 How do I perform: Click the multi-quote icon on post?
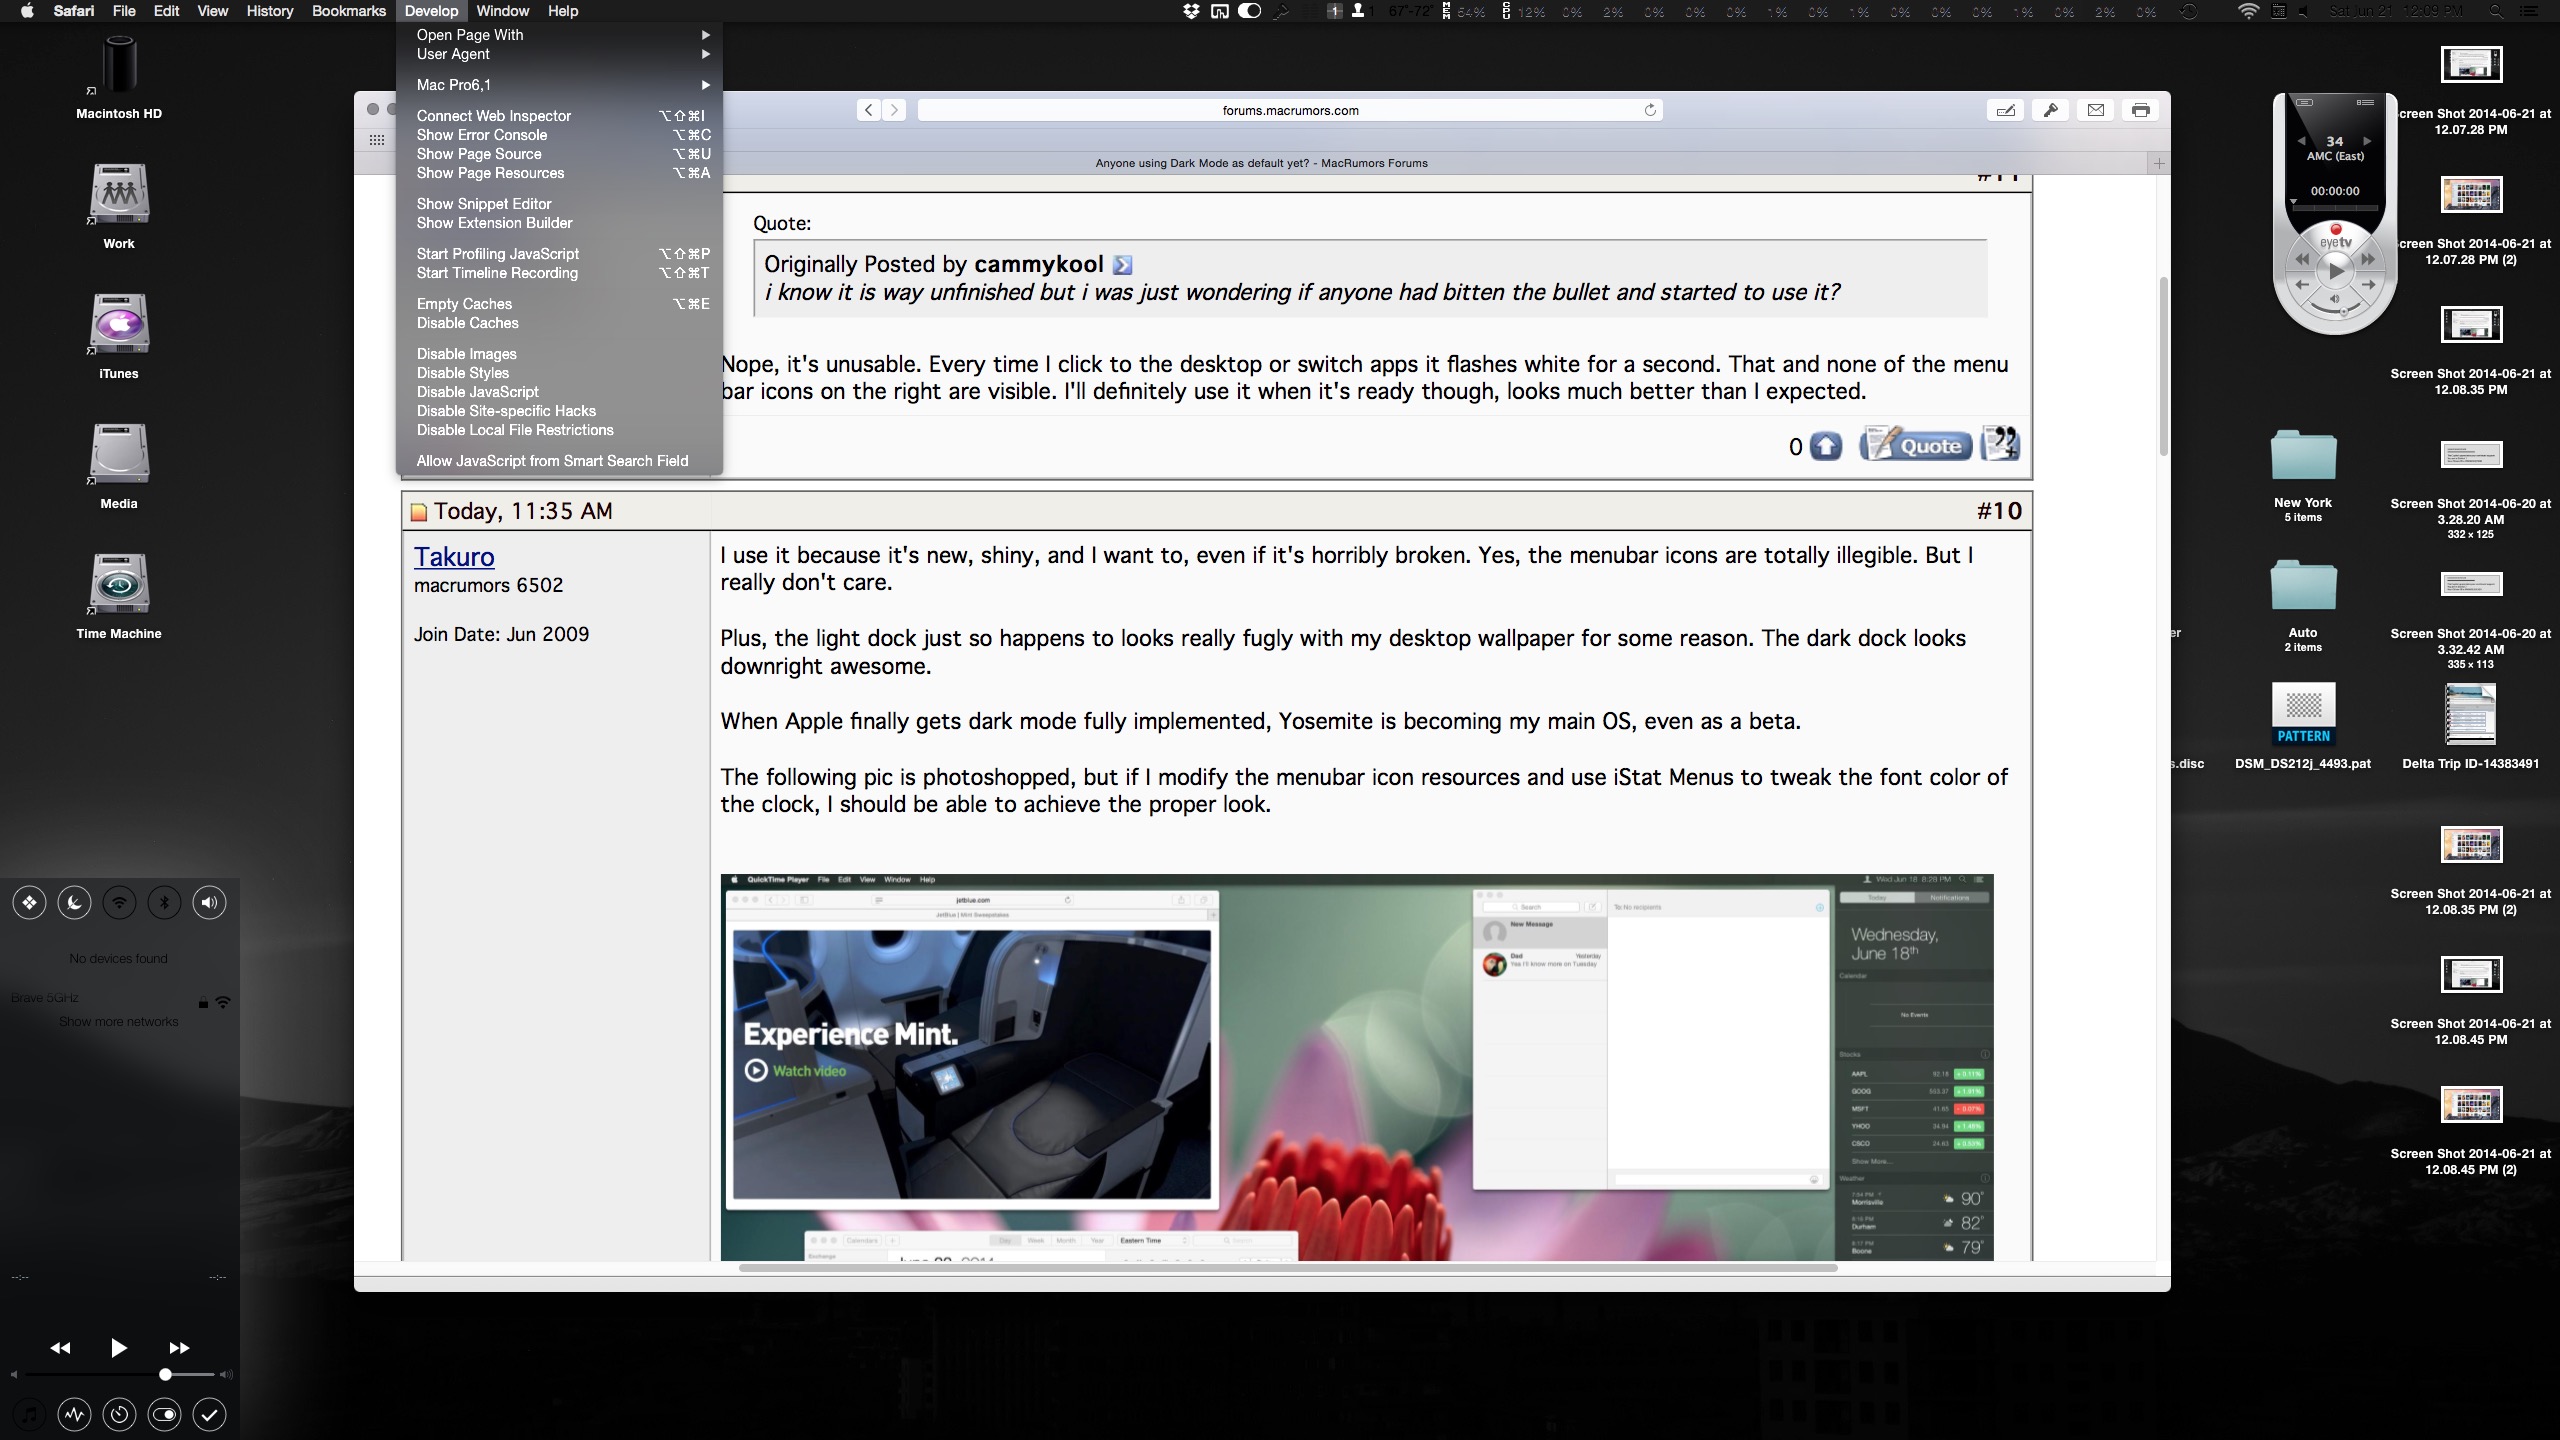click(2001, 444)
